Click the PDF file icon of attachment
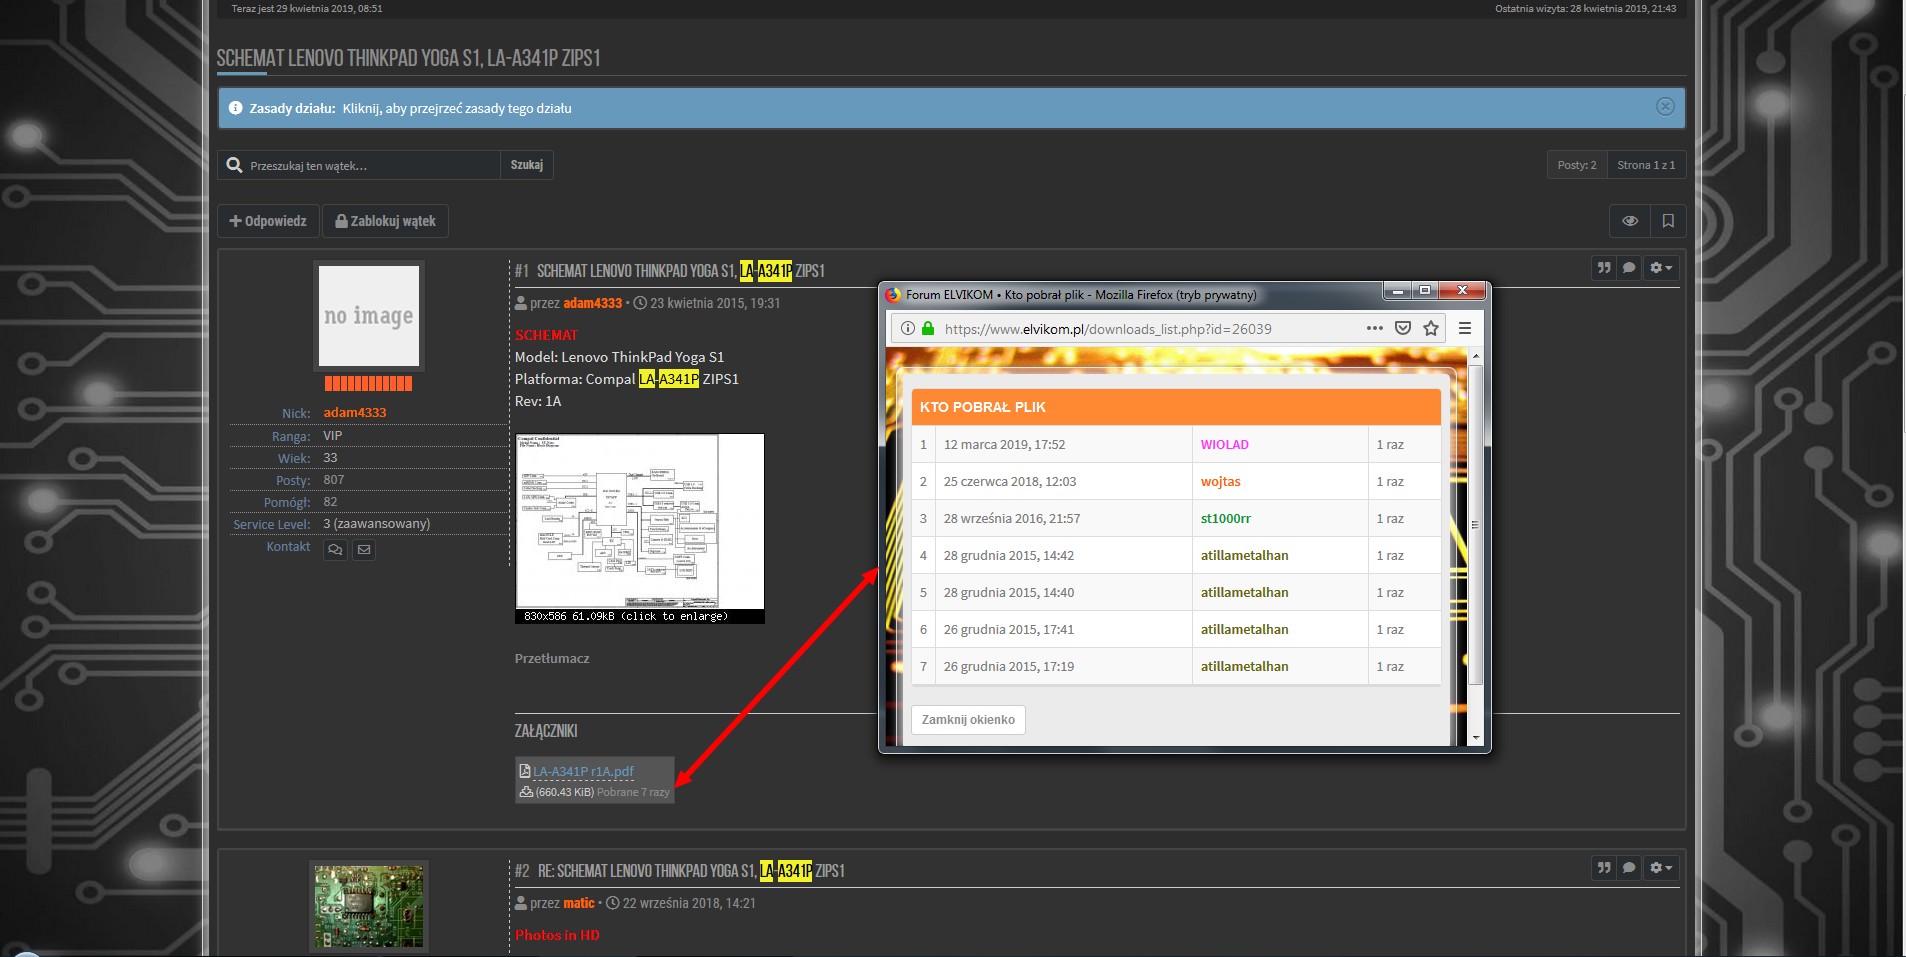The width and height of the screenshot is (1906, 957). [x=525, y=771]
